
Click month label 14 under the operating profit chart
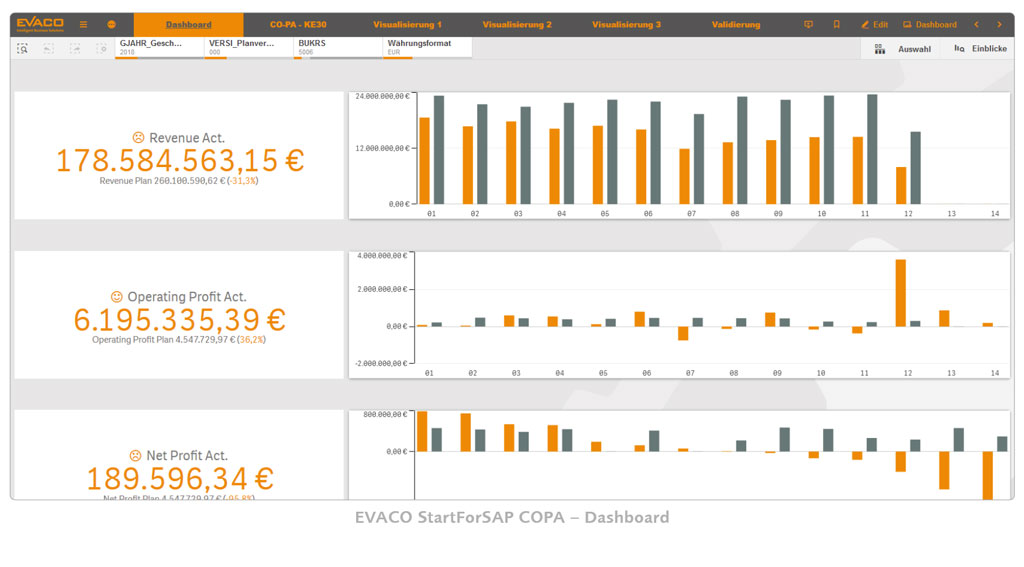(x=995, y=373)
